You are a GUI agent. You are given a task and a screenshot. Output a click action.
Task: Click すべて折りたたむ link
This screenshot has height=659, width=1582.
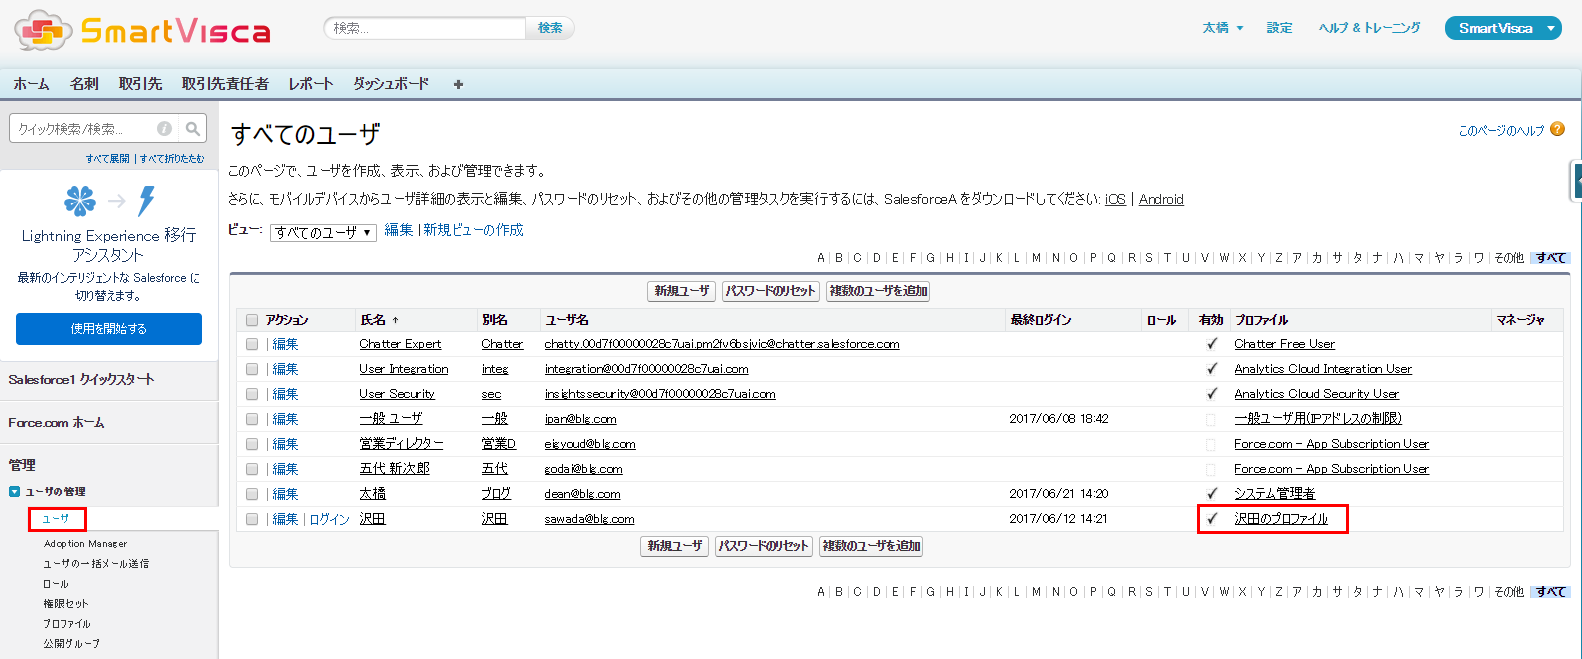click(172, 159)
